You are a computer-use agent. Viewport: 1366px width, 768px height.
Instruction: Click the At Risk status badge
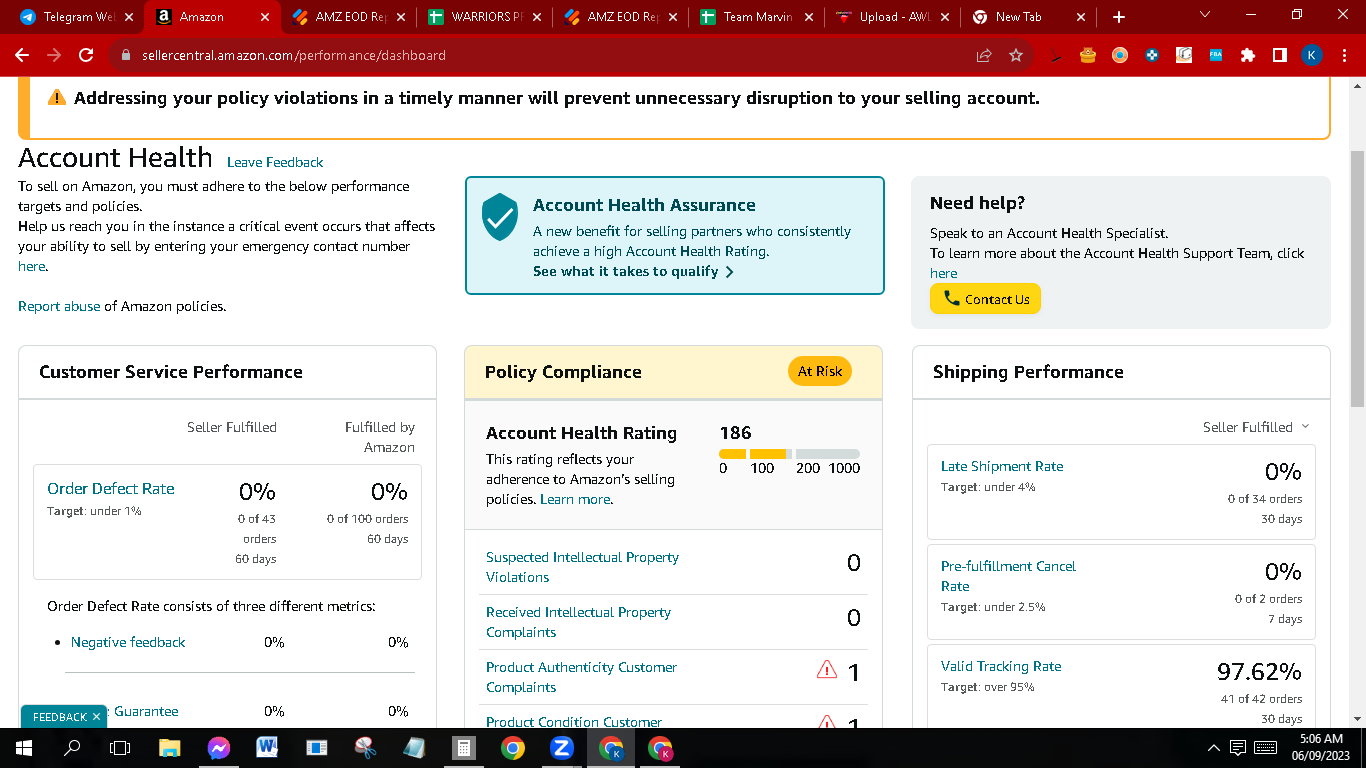coord(820,371)
